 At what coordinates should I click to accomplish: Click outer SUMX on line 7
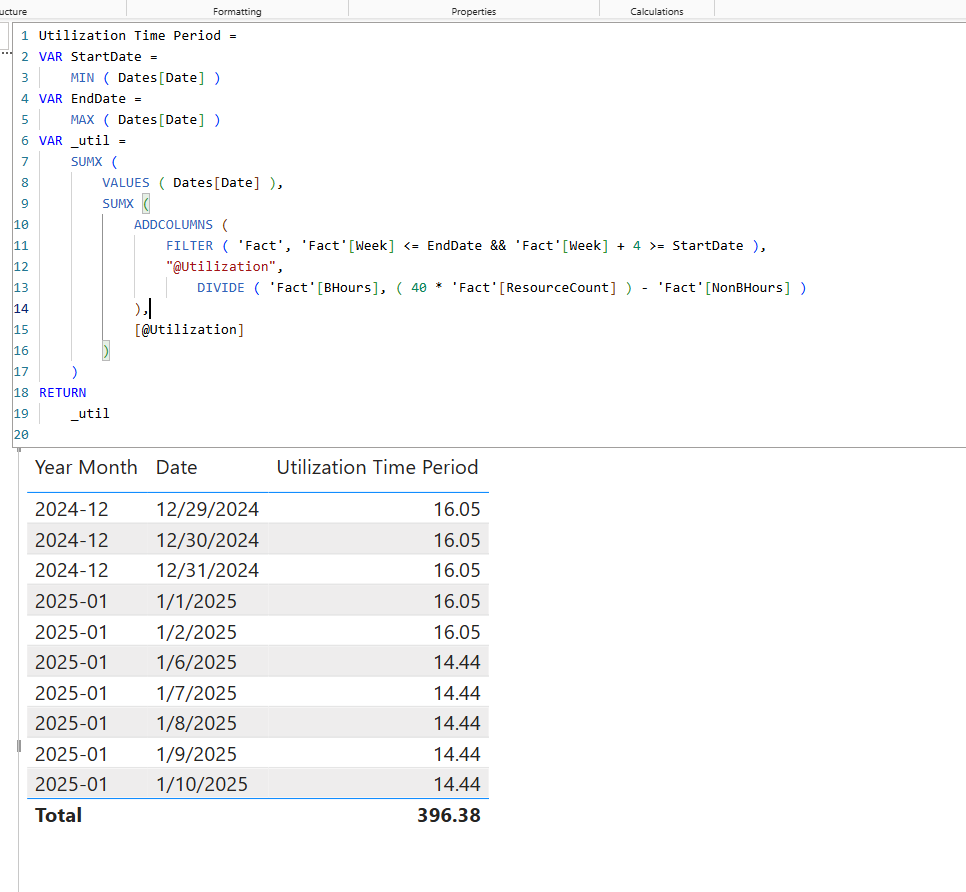(x=86, y=161)
